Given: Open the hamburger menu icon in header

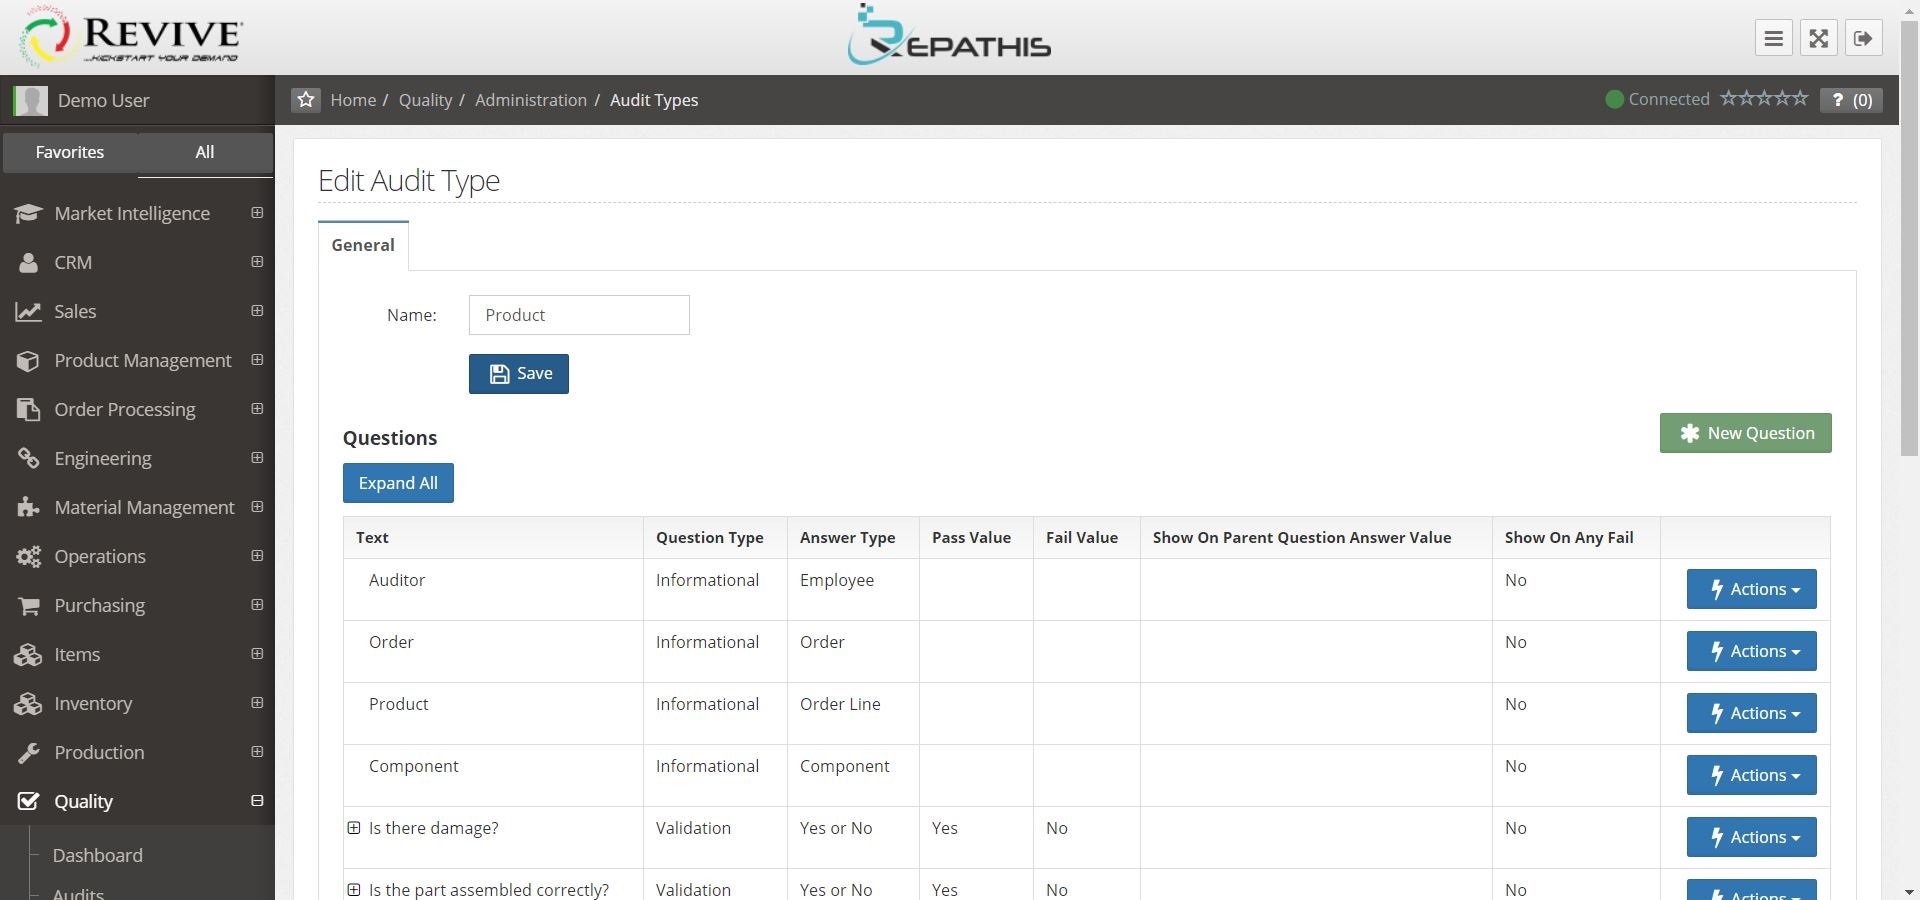Looking at the screenshot, I should (x=1773, y=38).
